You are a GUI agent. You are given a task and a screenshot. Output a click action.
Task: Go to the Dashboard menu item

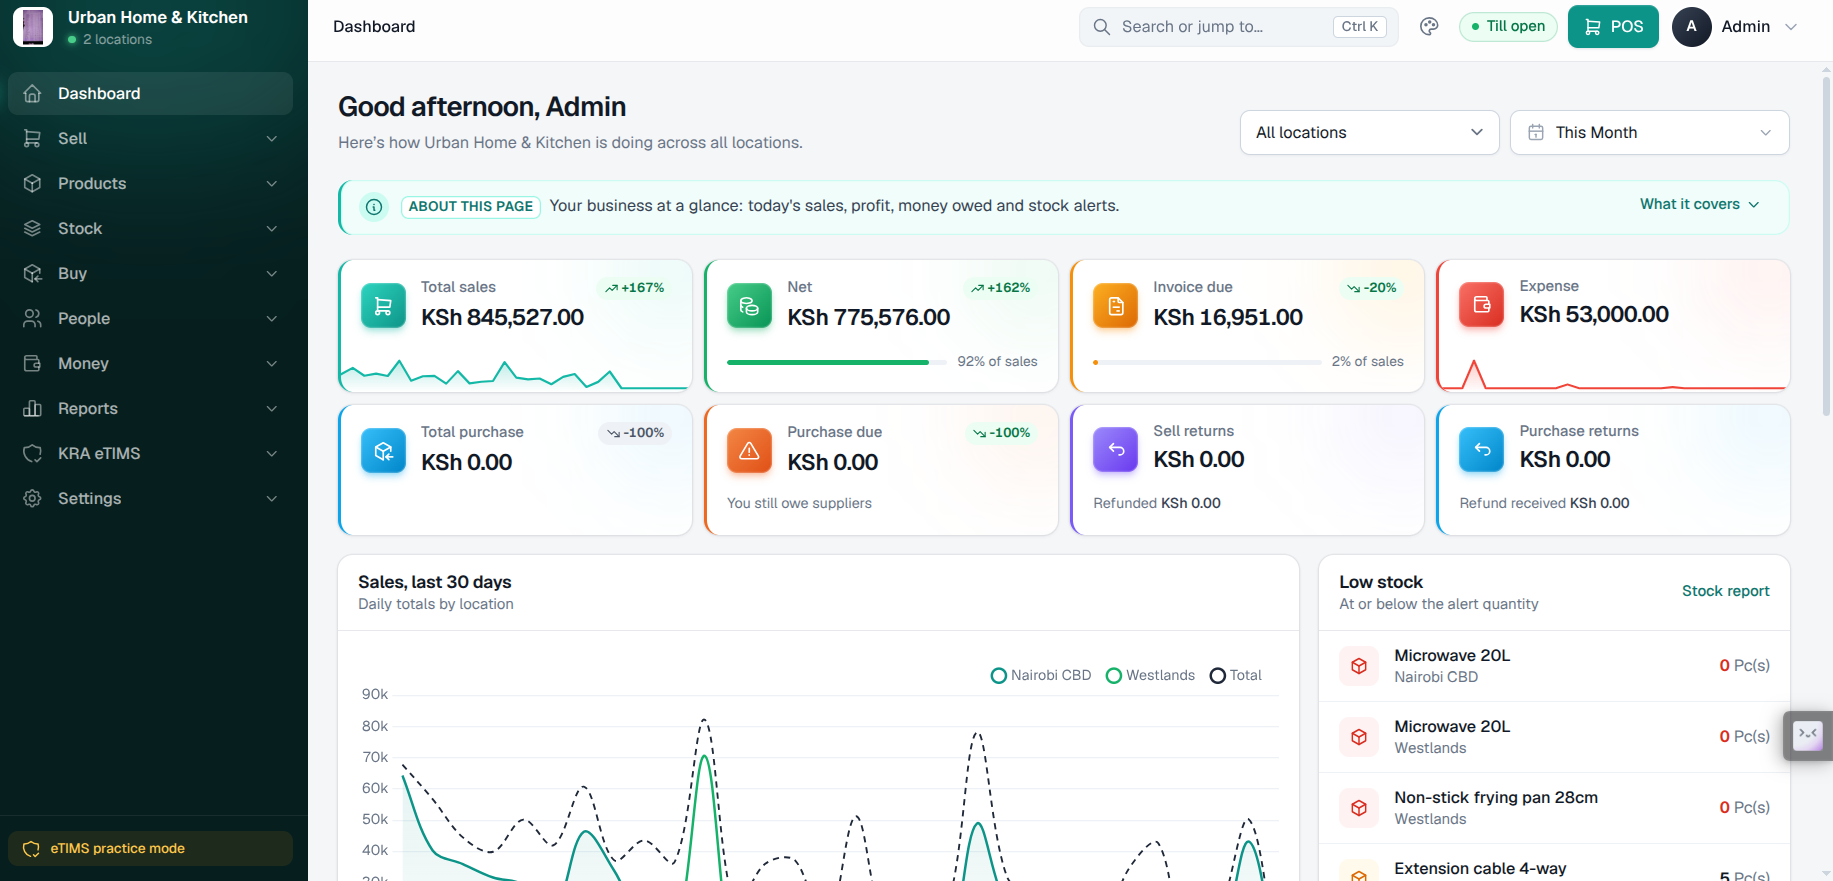coord(150,93)
